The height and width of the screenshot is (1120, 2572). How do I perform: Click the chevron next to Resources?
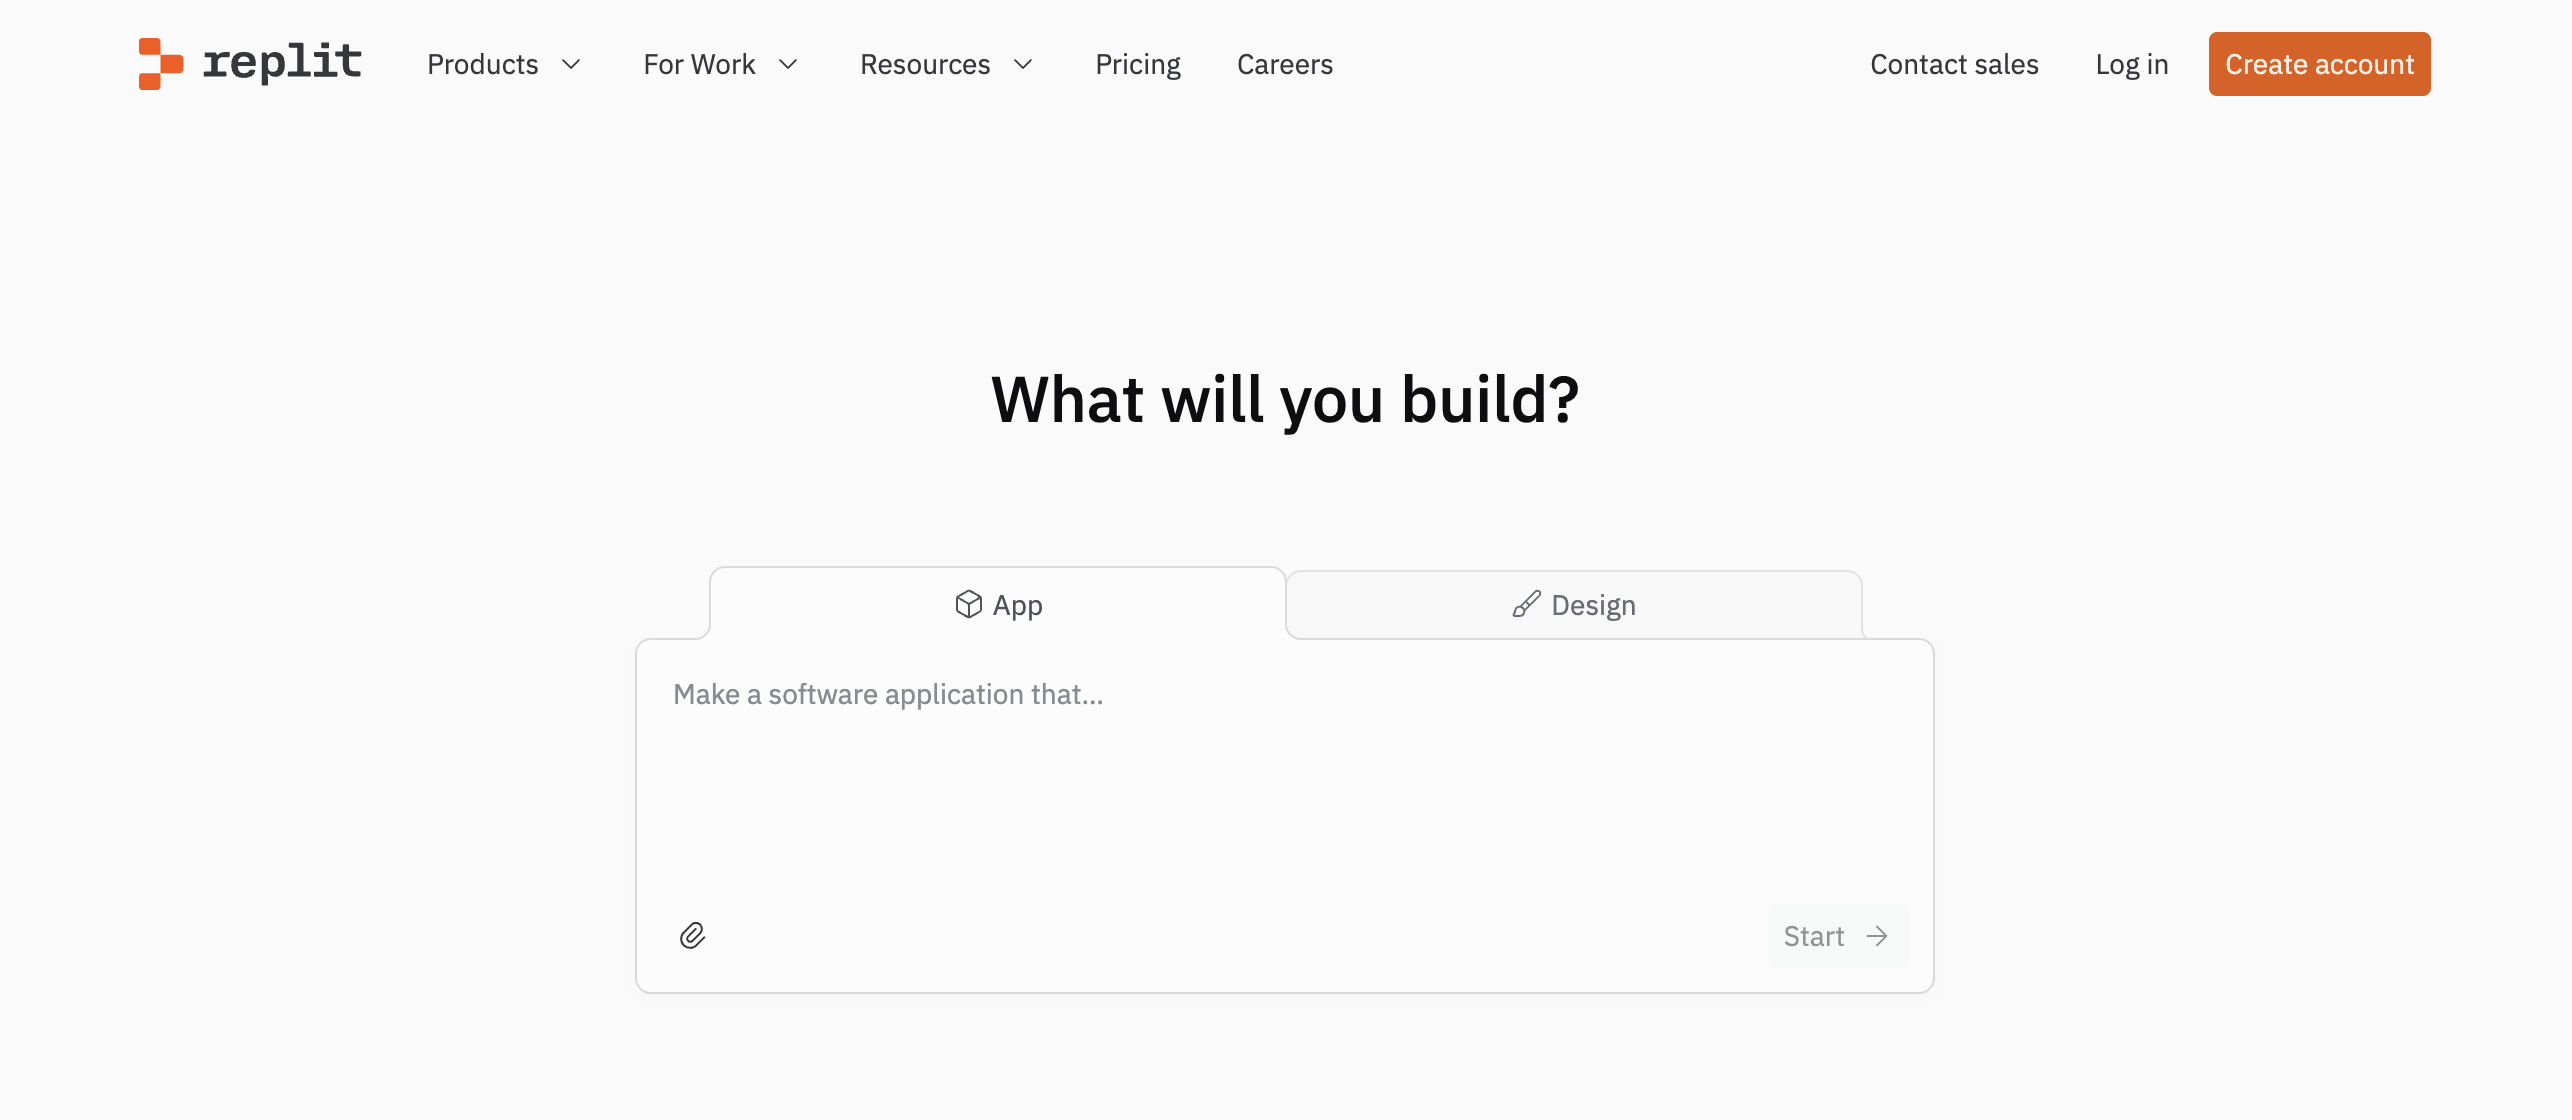click(1023, 65)
